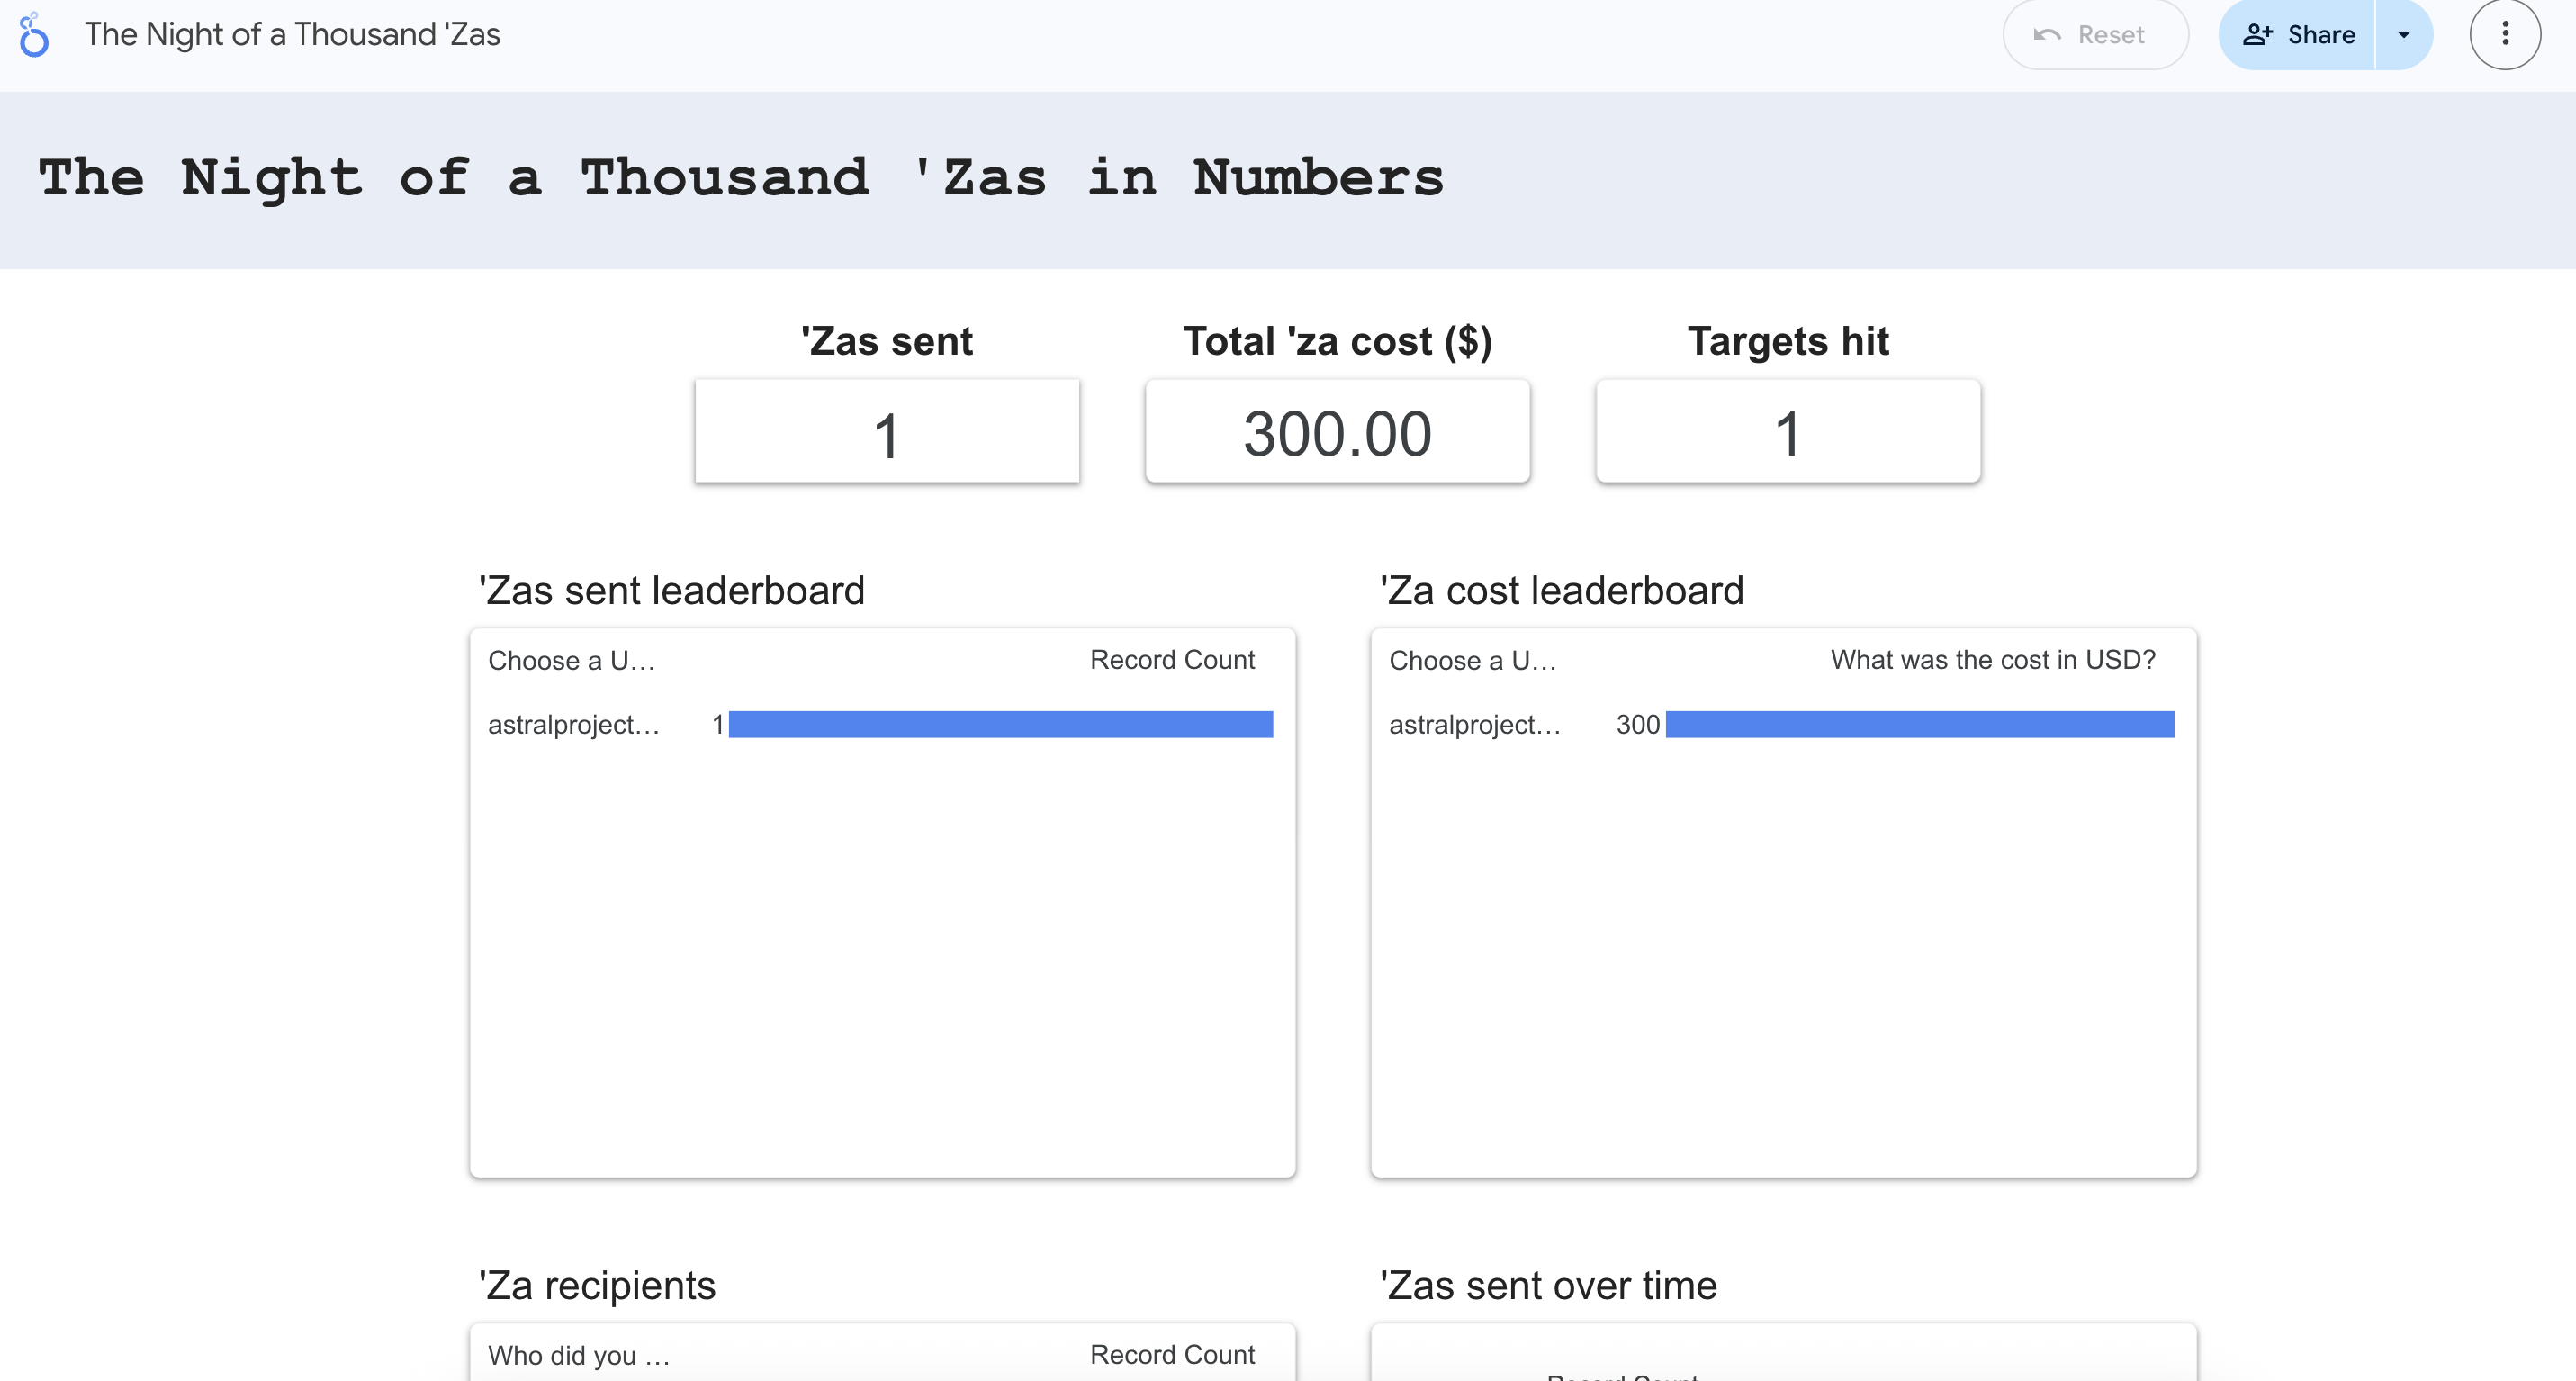Click the blue bar in 'Zas sent leaderboard
The height and width of the screenshot is (1381, 2576).
point(1000,725)
